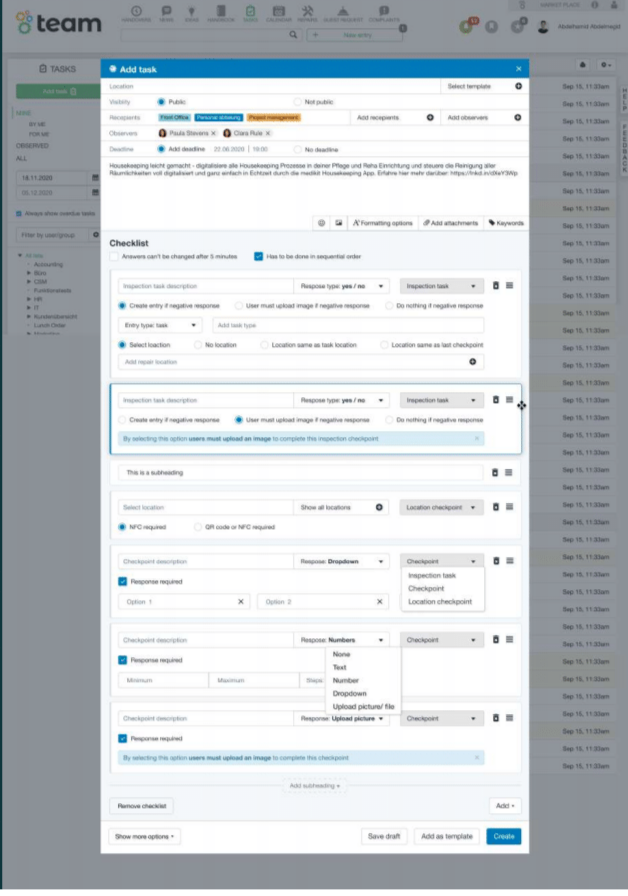
Task: Open the 'Show more options' dropdown
Action: [145, 837]
